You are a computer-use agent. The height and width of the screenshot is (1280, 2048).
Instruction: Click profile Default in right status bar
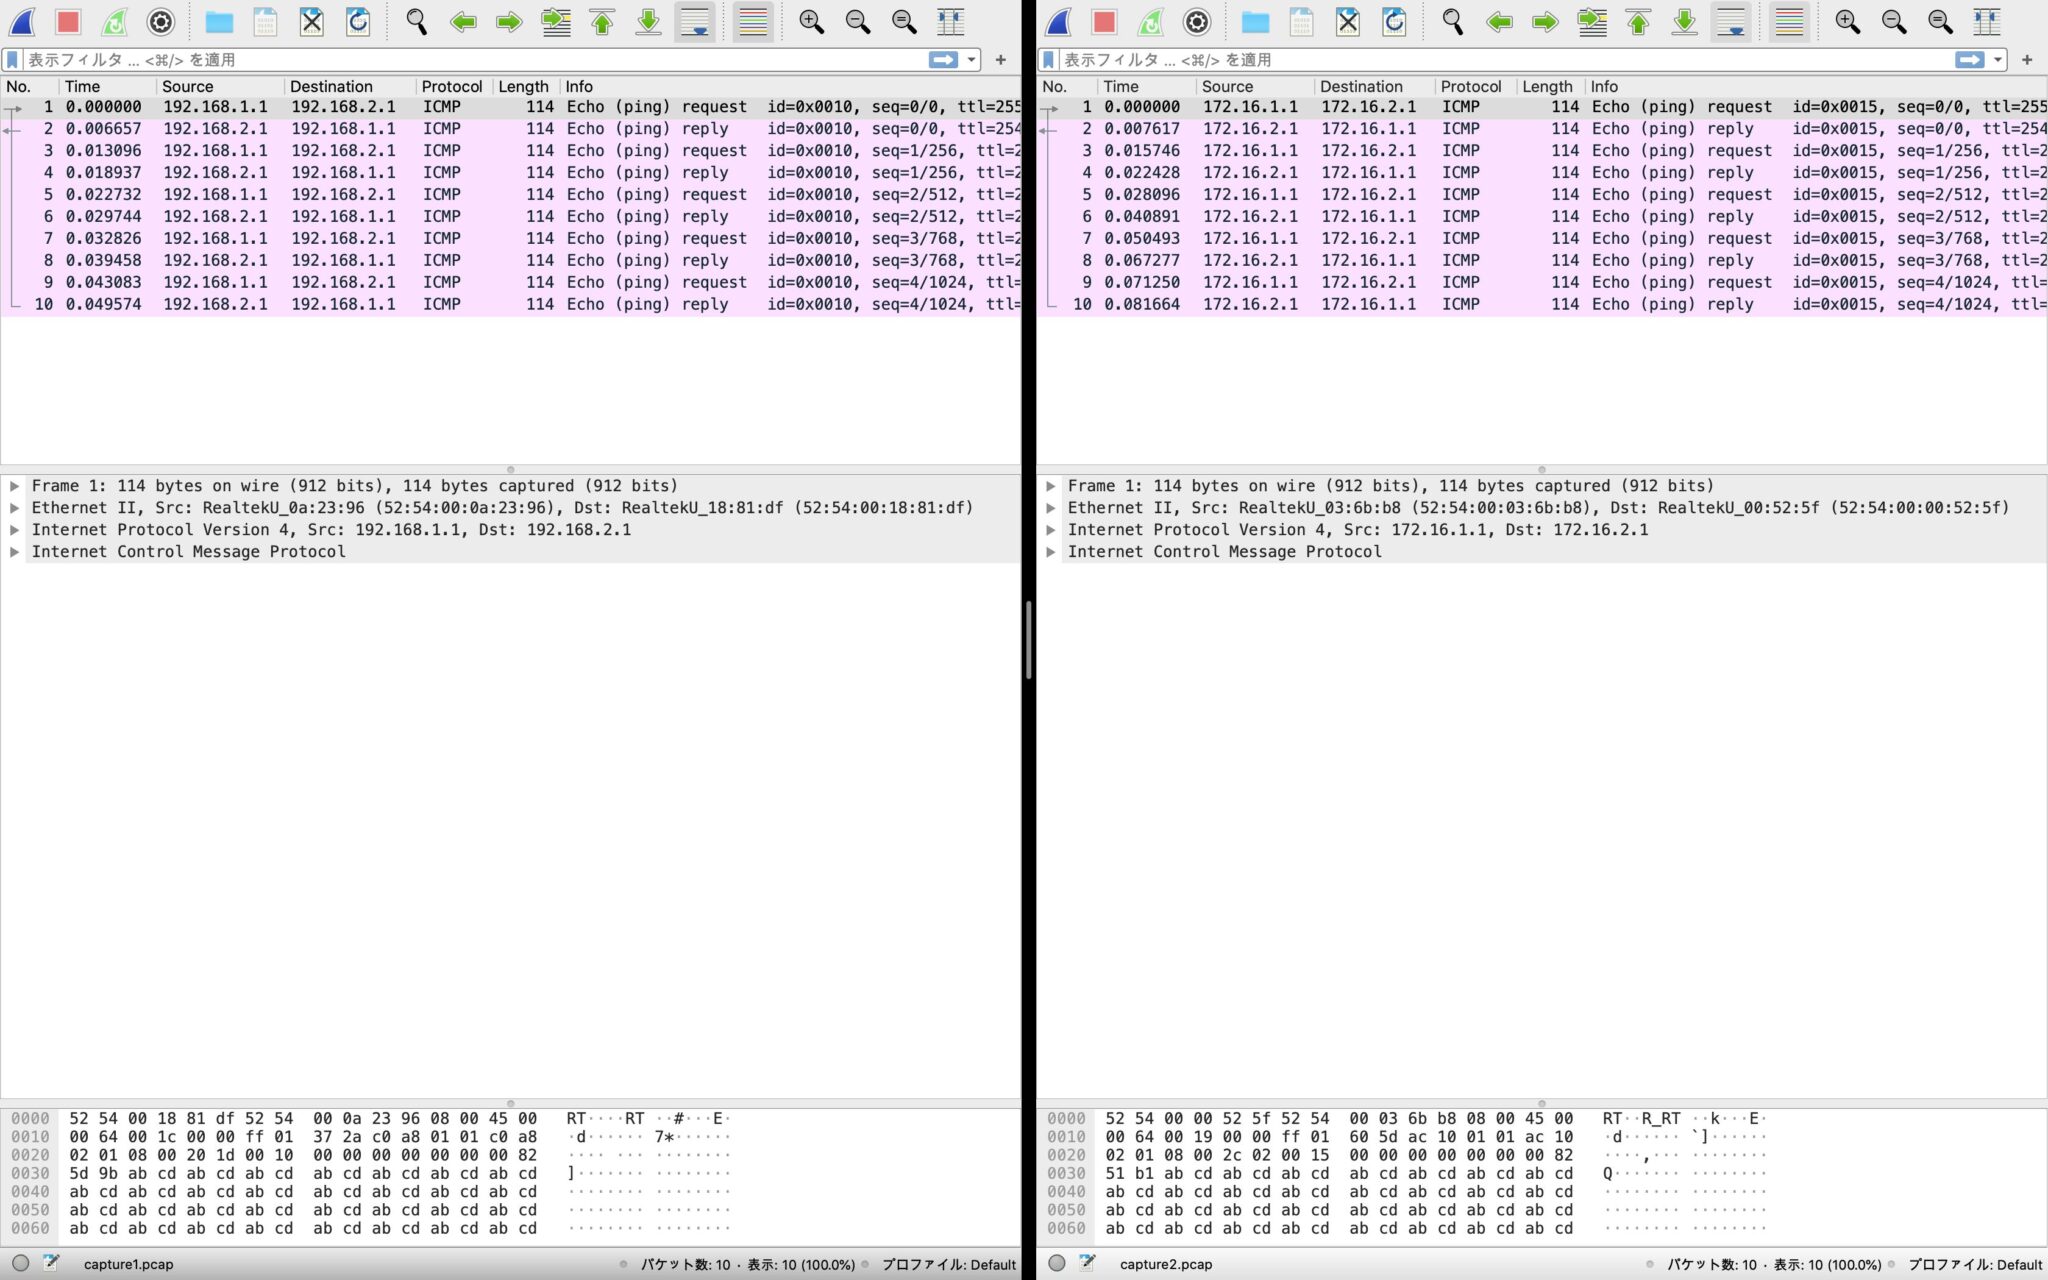click(1975, 1264)
